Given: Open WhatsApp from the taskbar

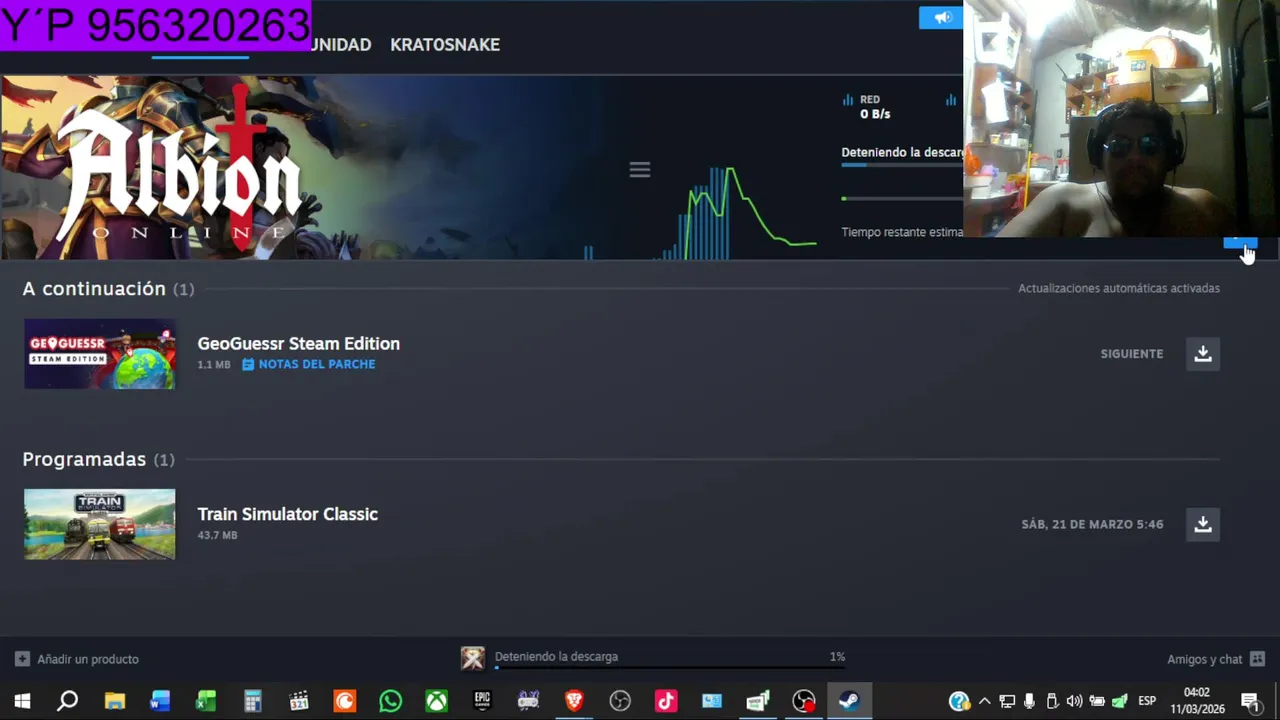Looking at the screenshot, I should (x=390, y=701).
